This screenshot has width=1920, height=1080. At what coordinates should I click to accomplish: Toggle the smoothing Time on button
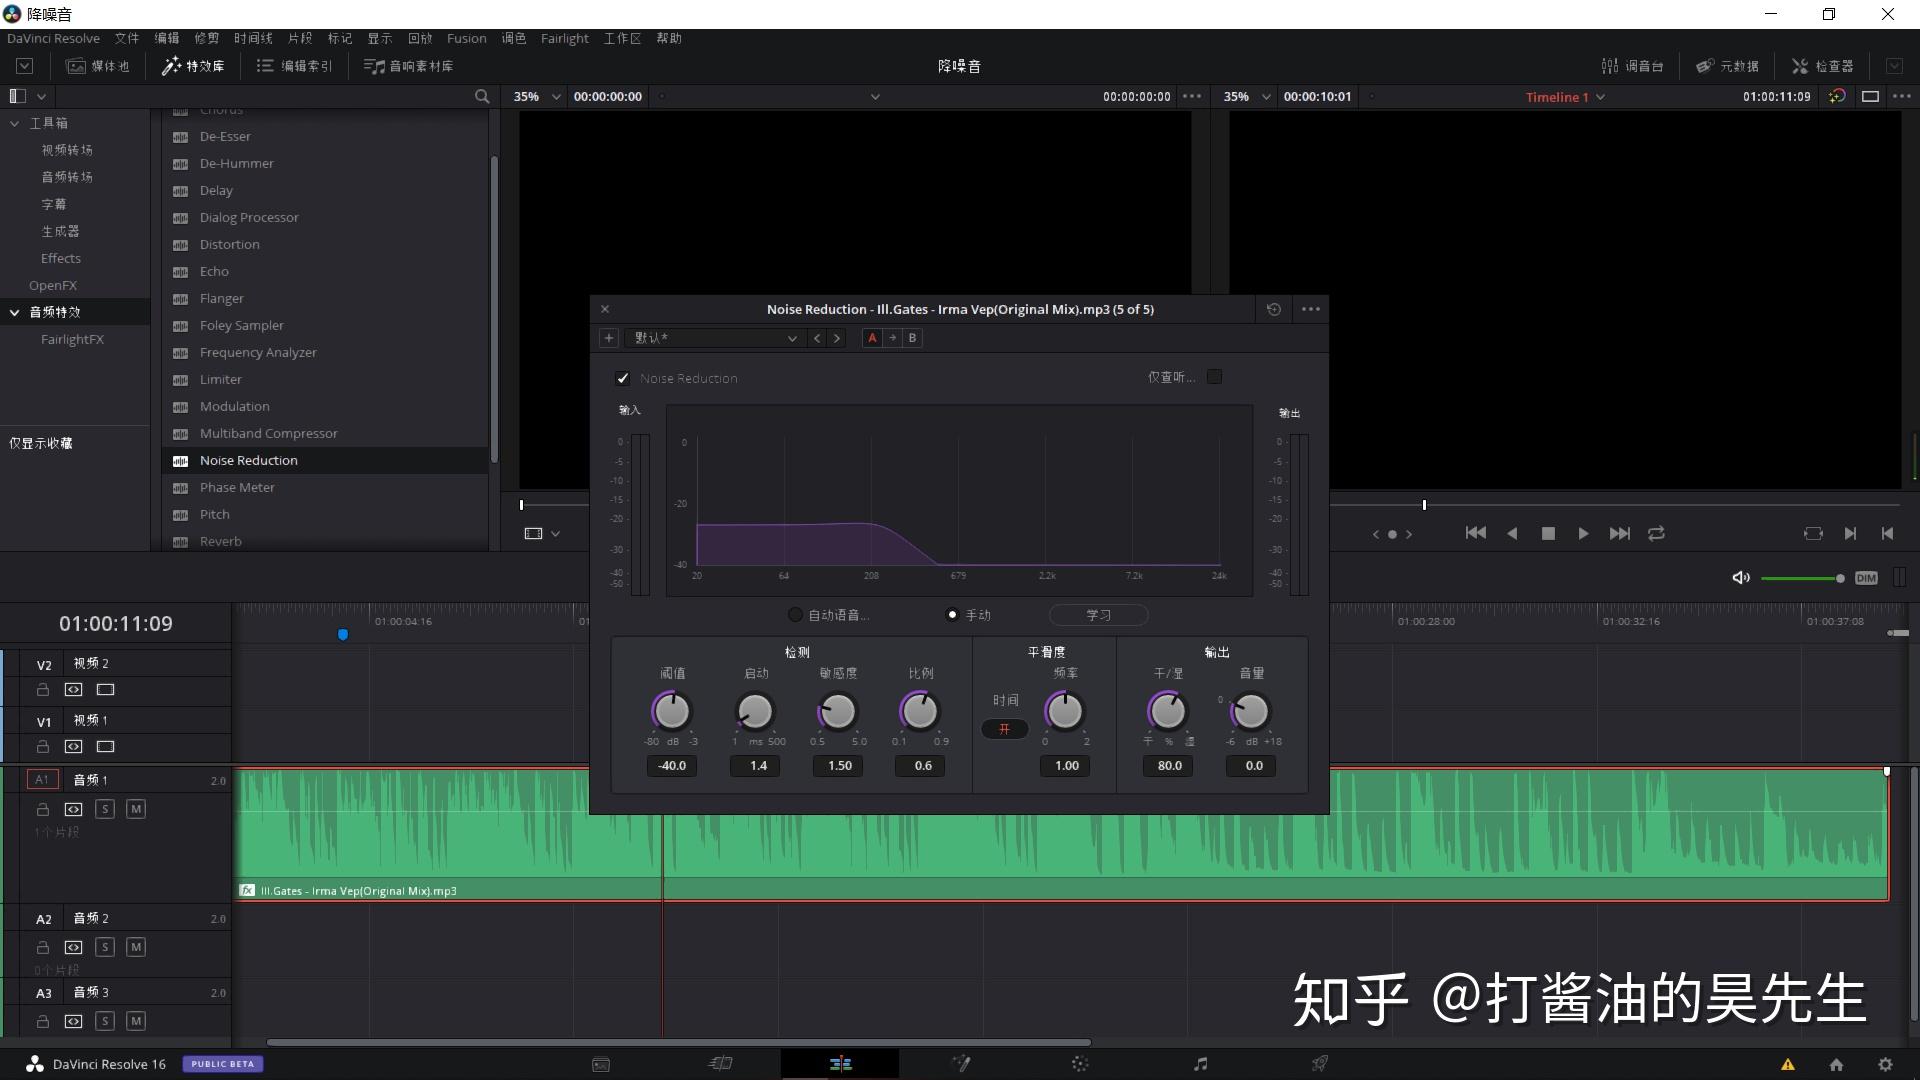[1005, 729]
